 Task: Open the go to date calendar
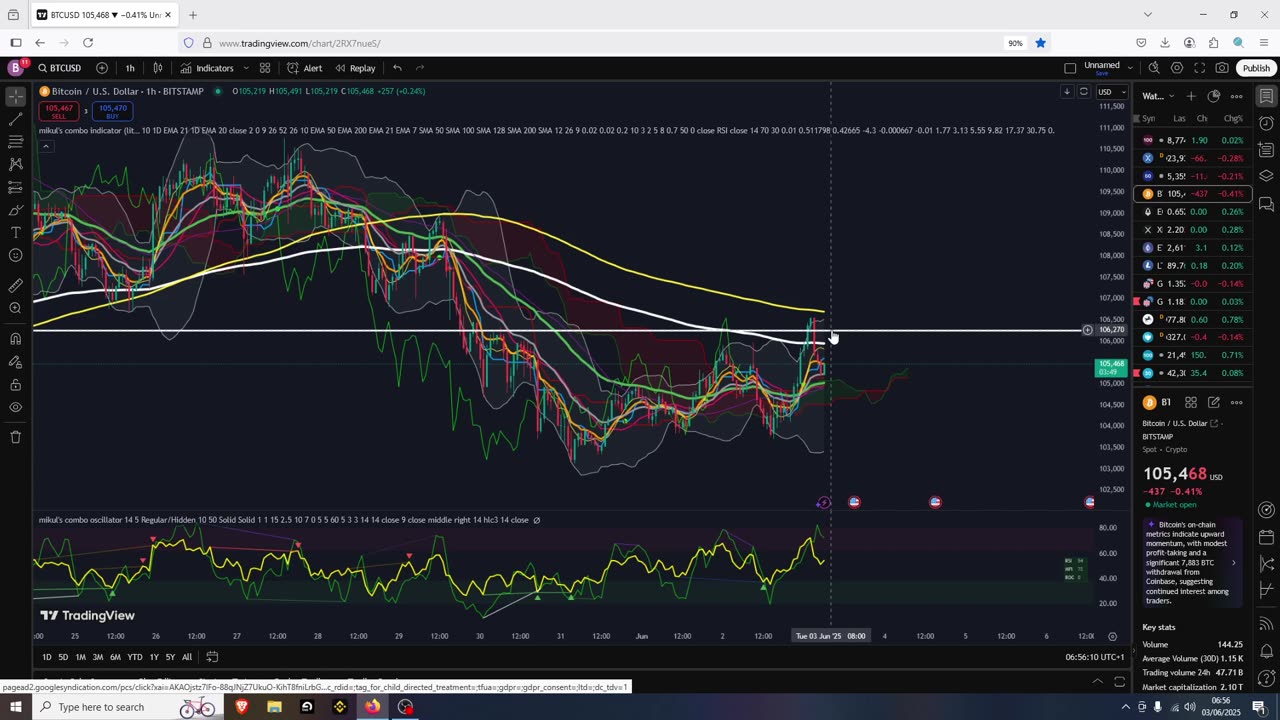[212, 657]
